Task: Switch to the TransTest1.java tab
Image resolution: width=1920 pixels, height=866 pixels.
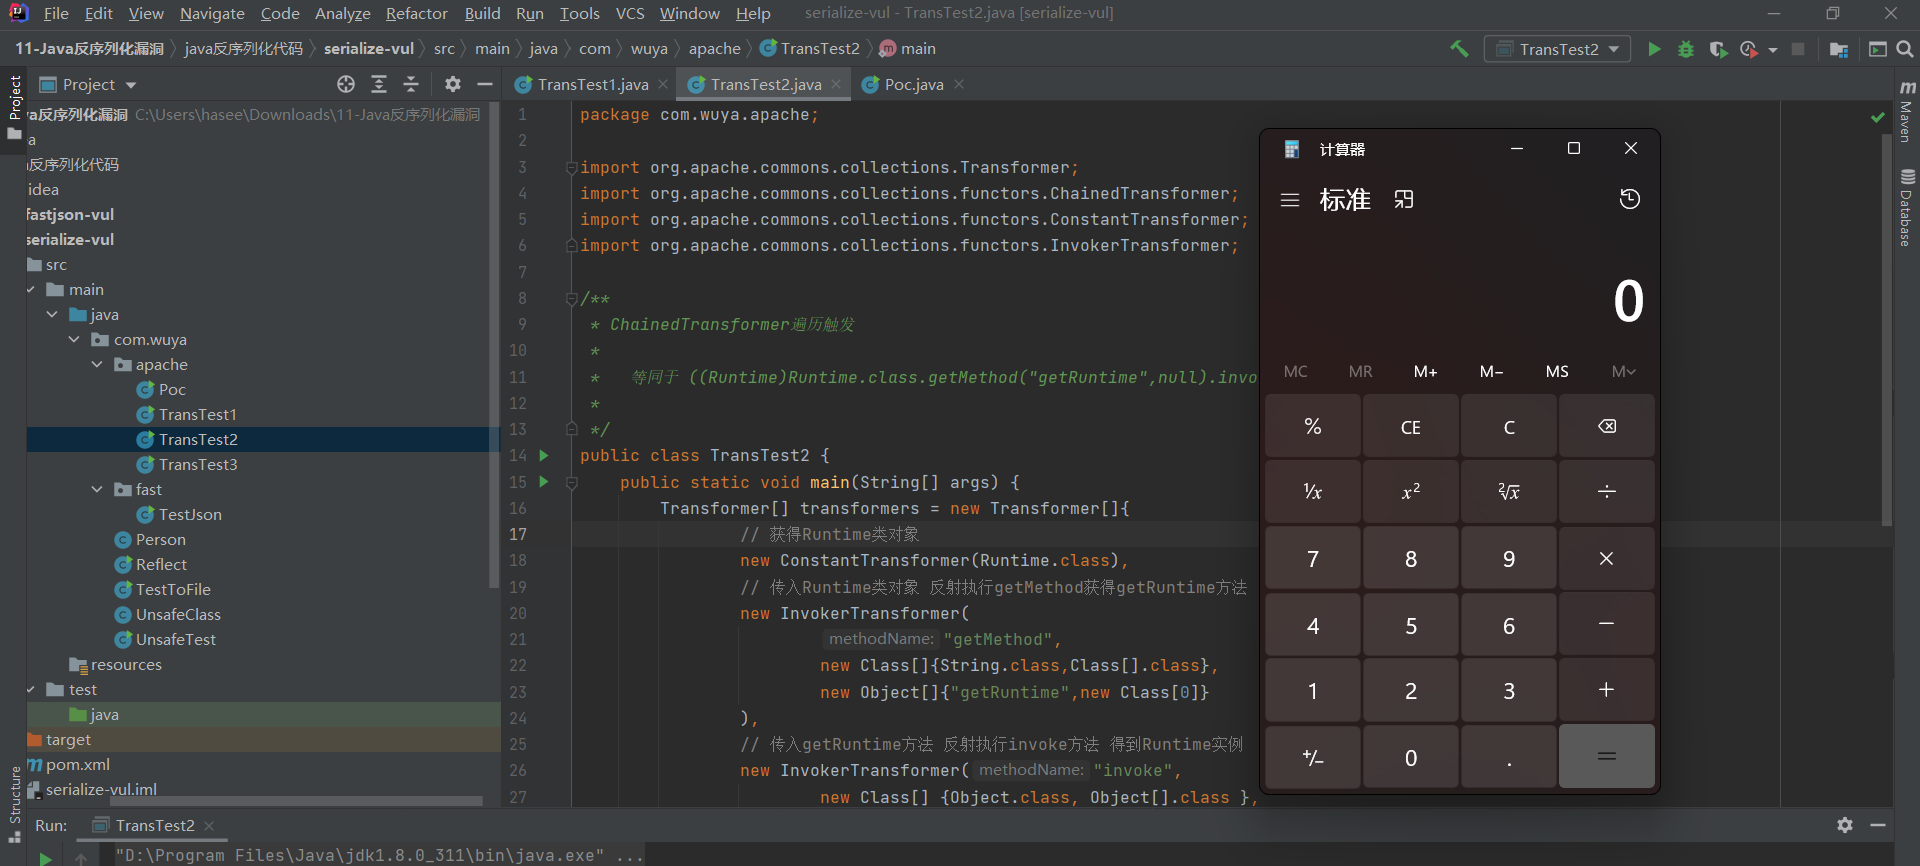Action: tap(592, 85)
